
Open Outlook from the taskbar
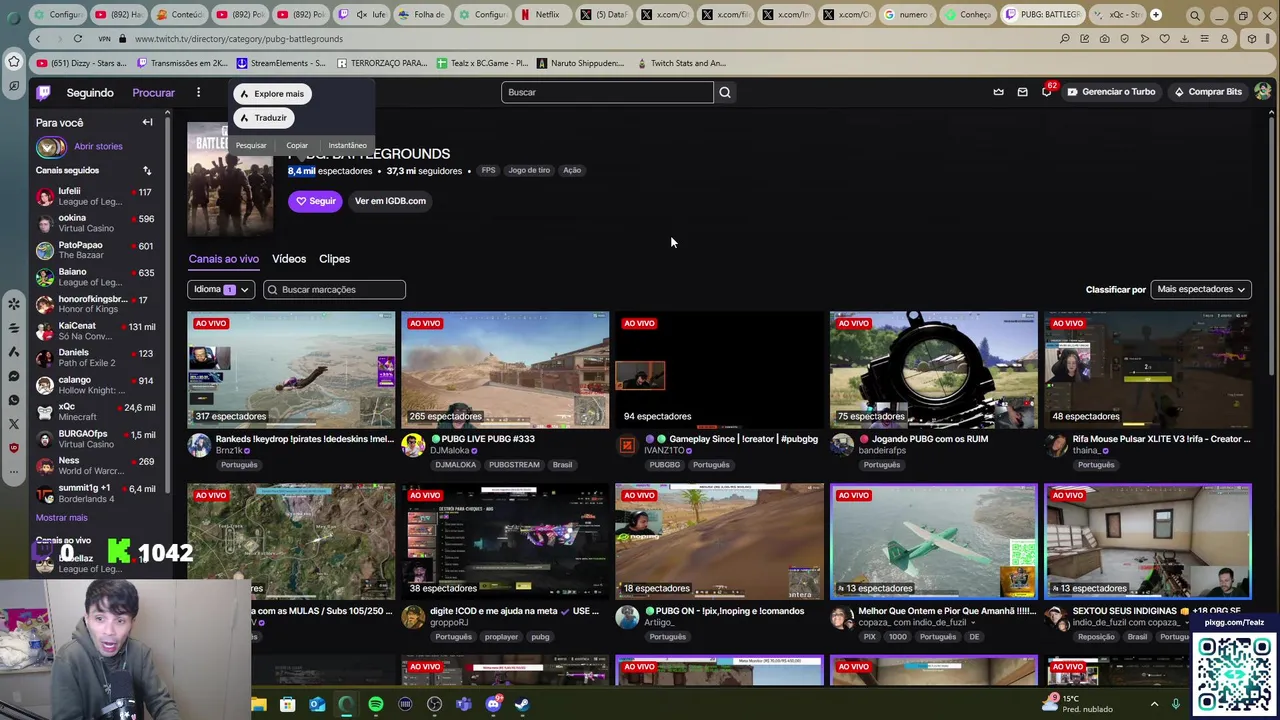click(317, 704)
